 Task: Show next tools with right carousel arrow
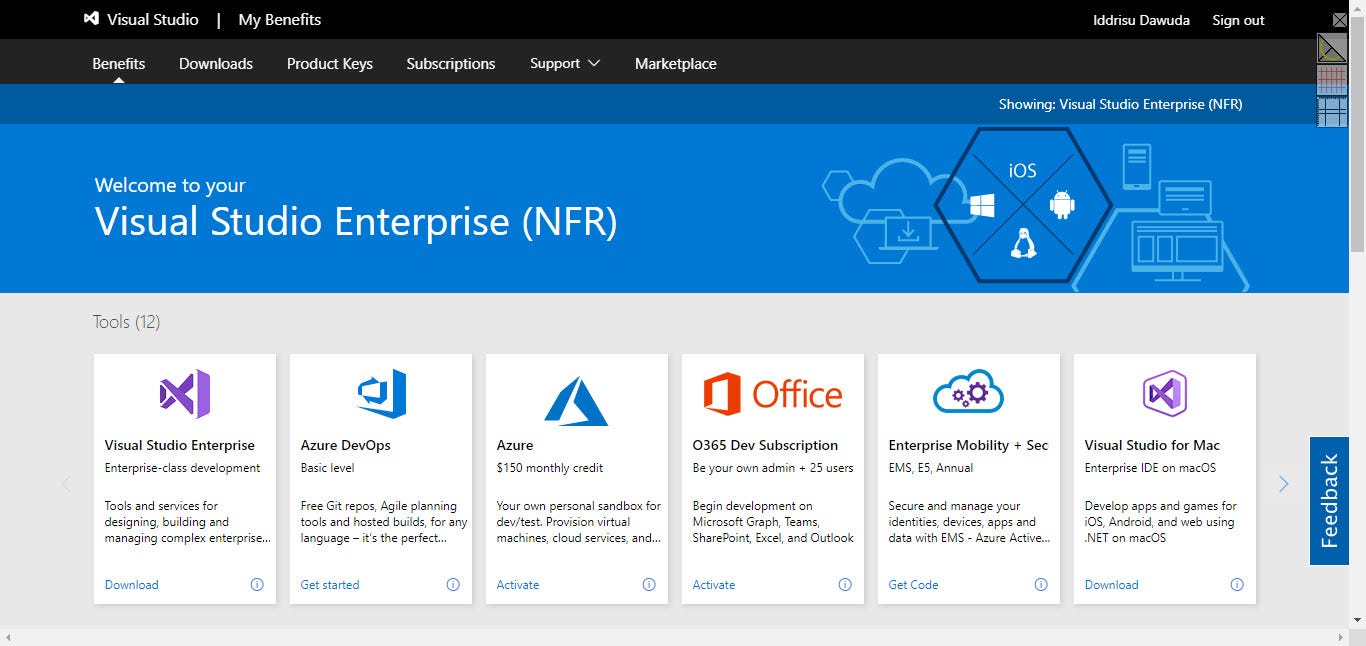(1284, 484)
